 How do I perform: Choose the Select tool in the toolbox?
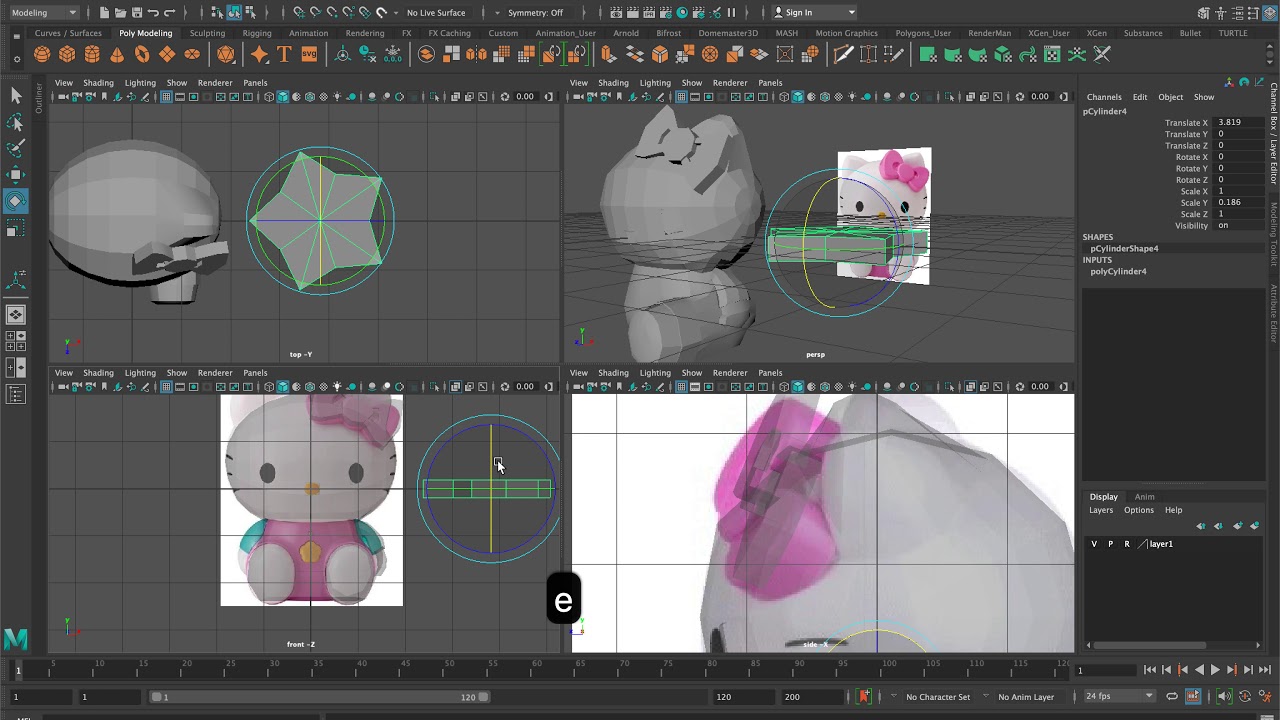[15, 95]
